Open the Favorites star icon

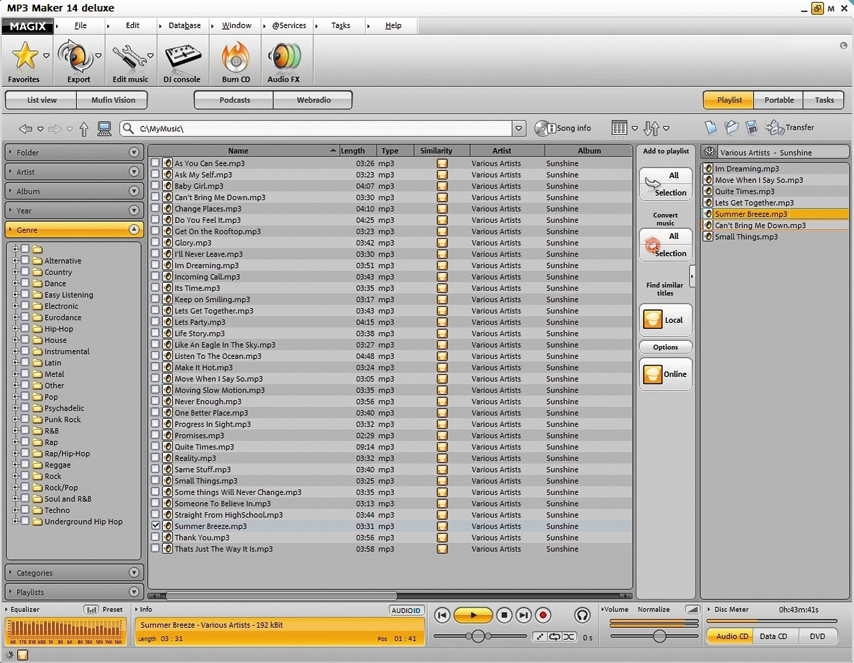point(25,56)
